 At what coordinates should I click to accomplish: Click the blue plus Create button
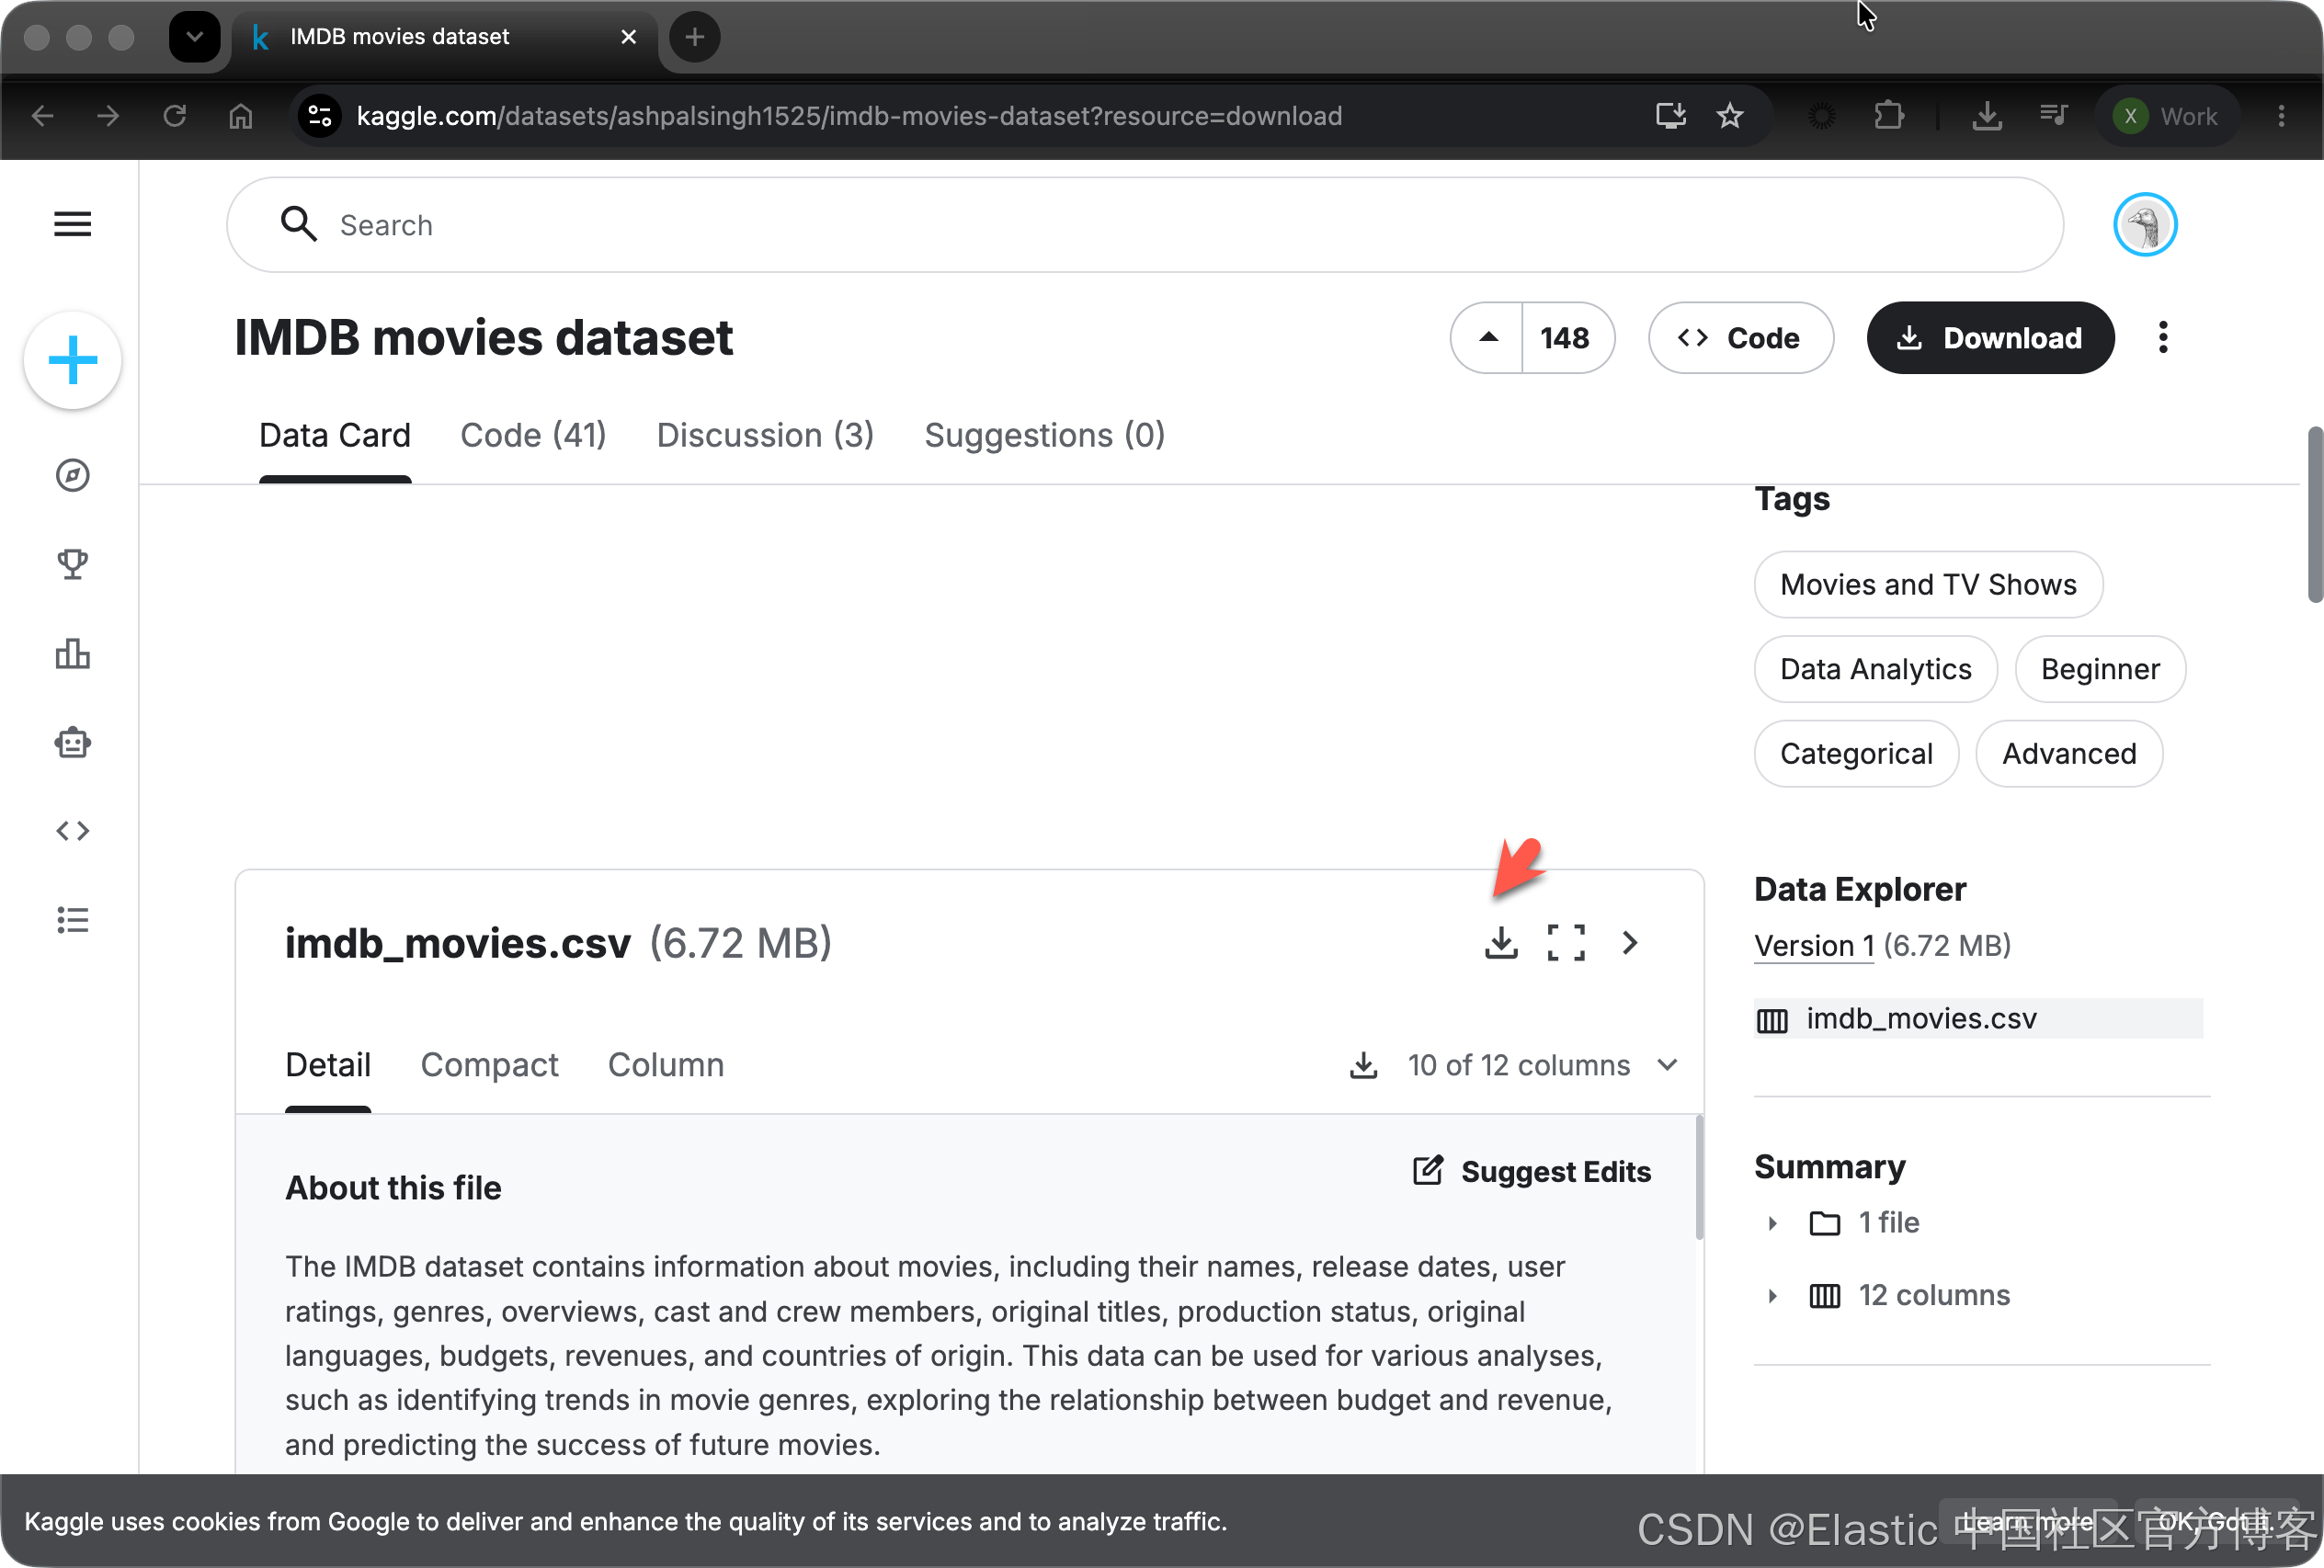click(x=73, y=360)
